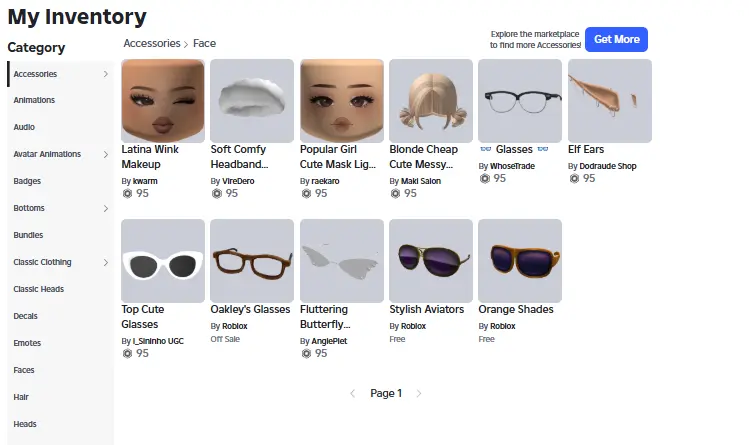The width and height of the screenshot is (749, 445).
Task: Click the Top Cute Glasses title
Action: 143,317
